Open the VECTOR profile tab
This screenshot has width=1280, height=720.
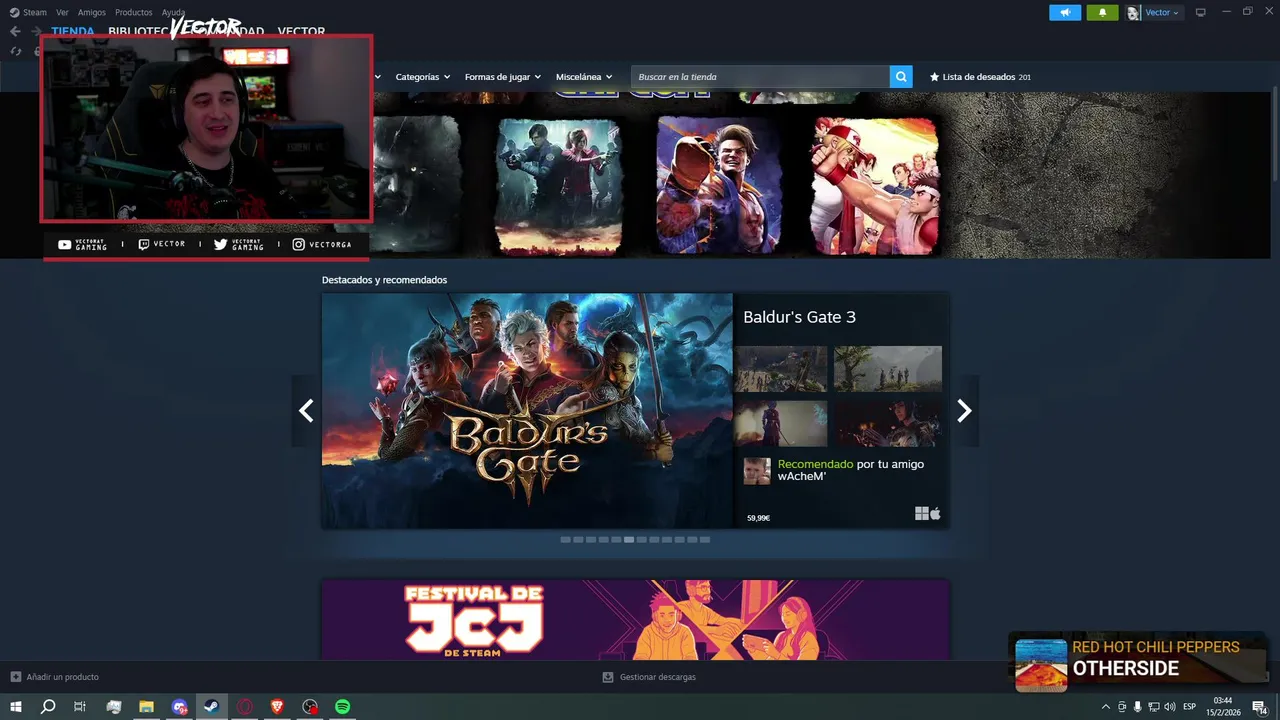point(301,32)
